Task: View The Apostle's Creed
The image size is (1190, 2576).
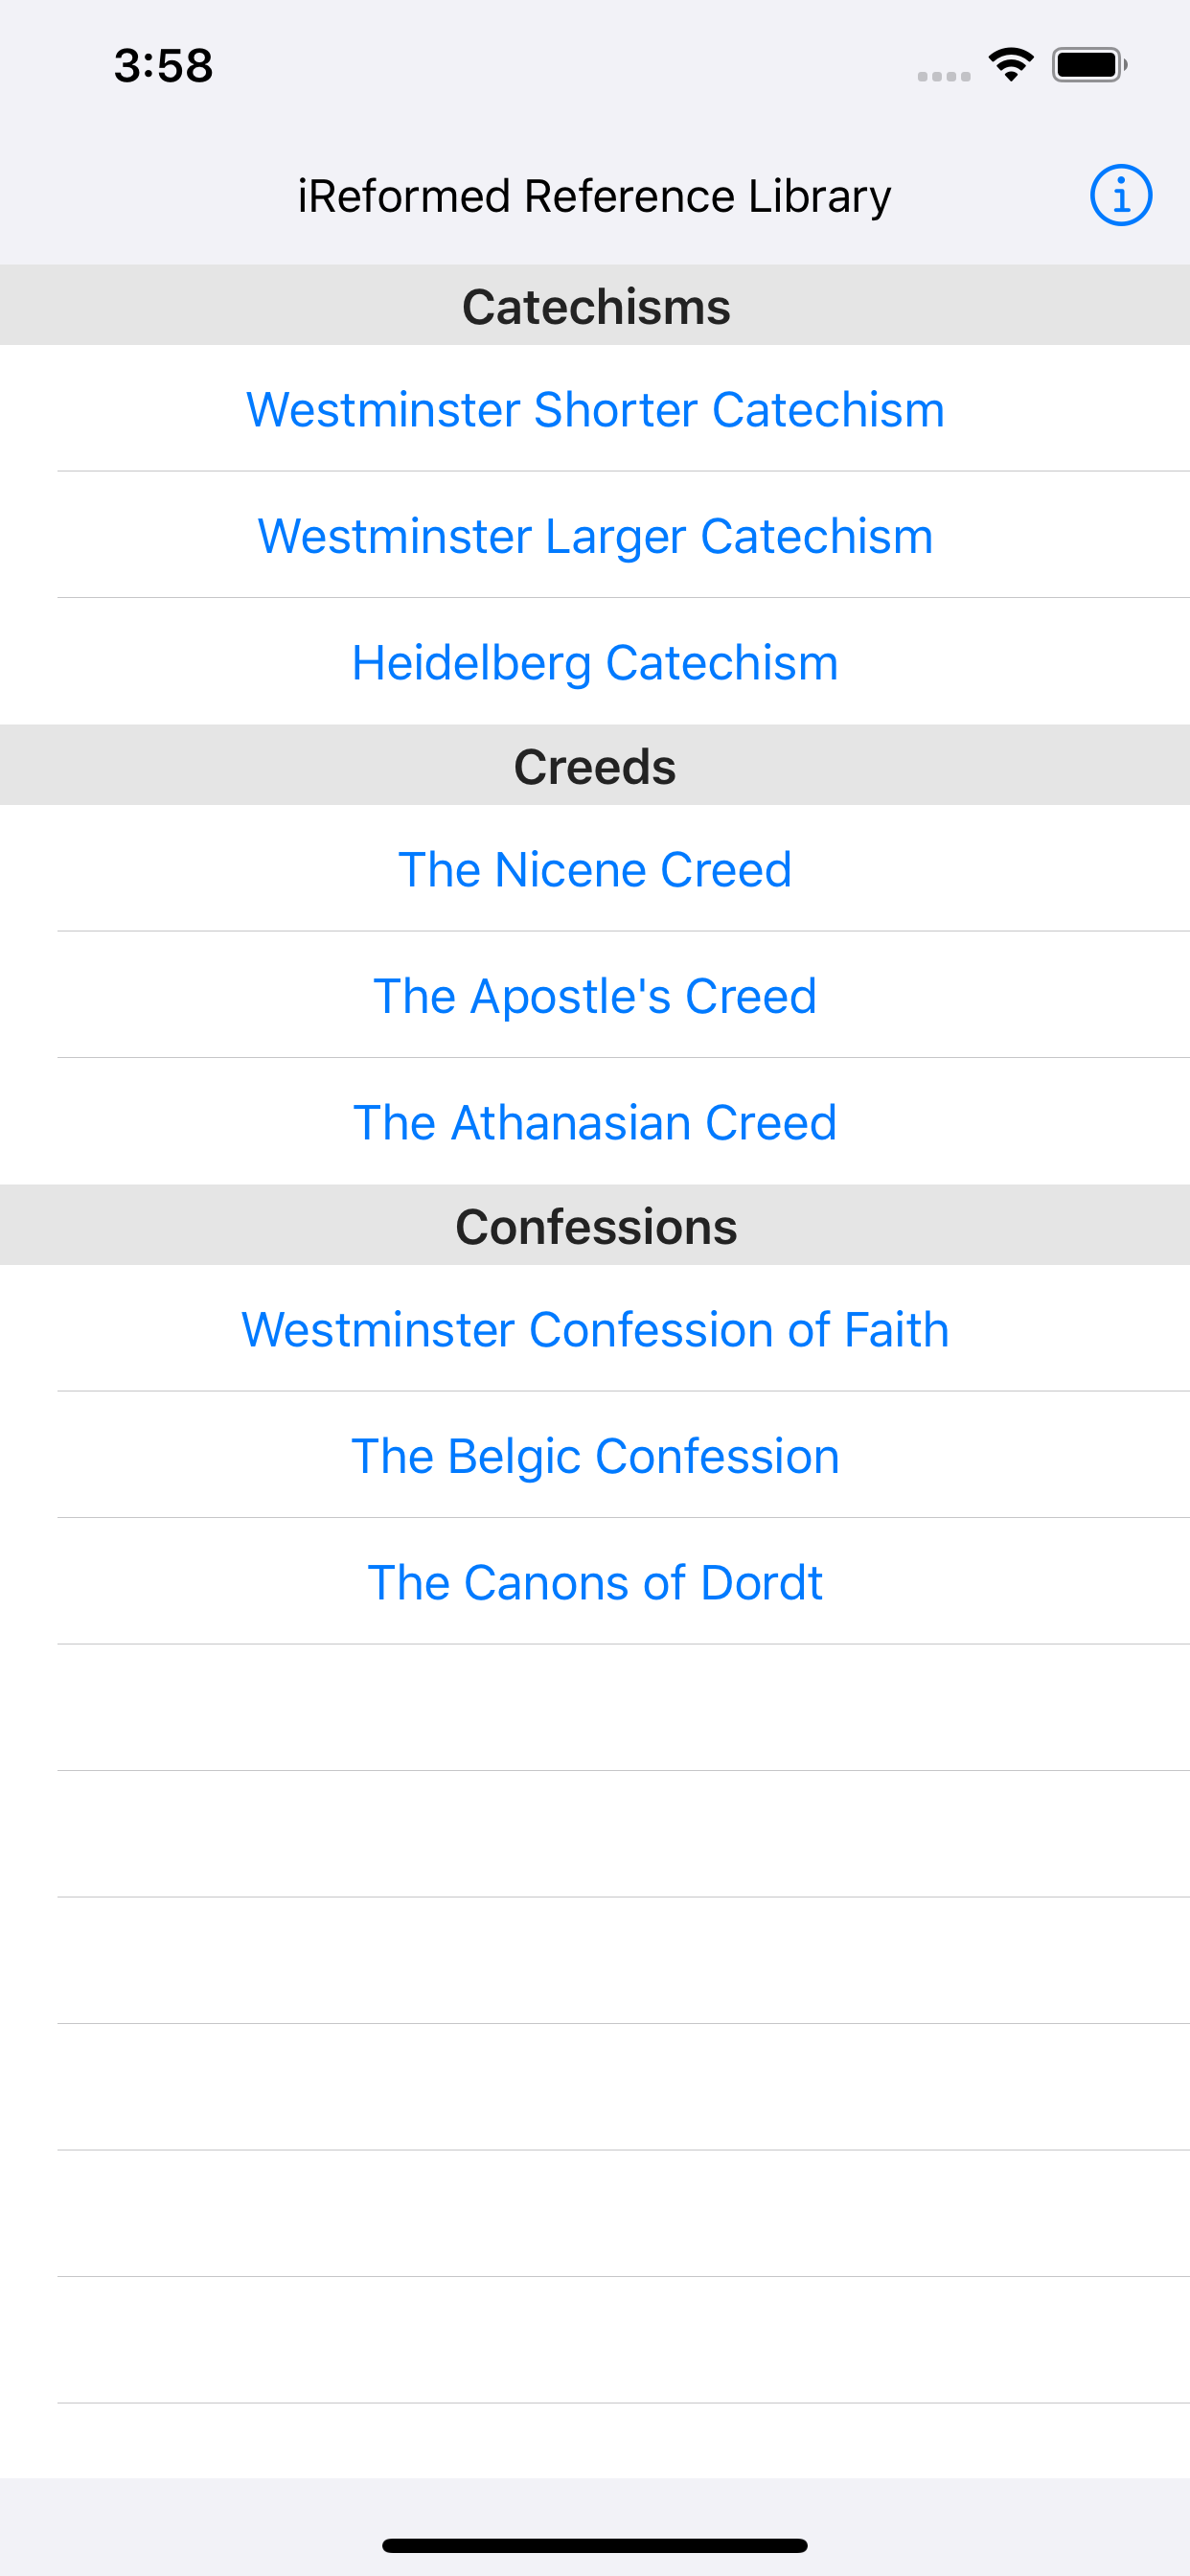Action: pyautogui.click(x=595, y=996)
